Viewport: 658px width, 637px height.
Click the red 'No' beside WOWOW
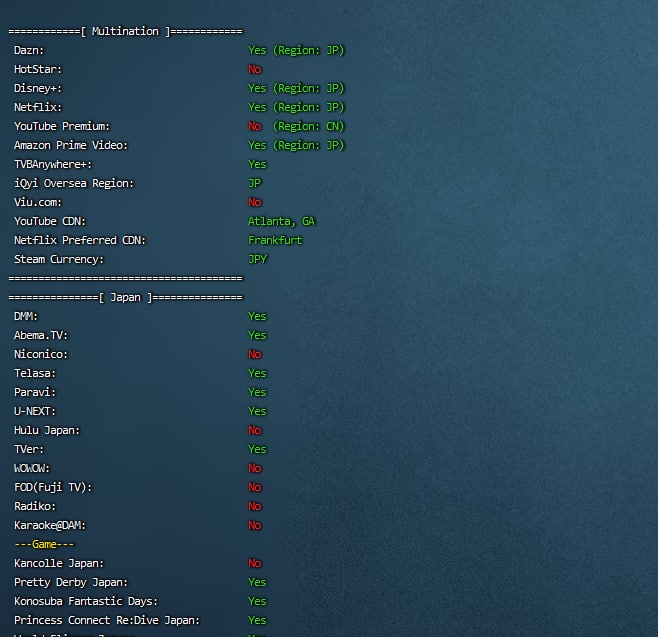pos(255,468)
